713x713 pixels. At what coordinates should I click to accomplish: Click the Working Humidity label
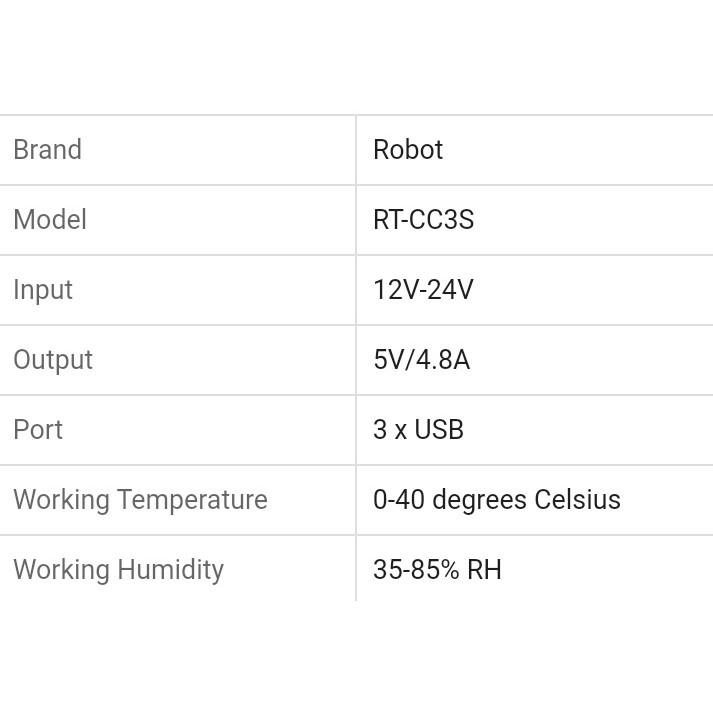[118, 570]
